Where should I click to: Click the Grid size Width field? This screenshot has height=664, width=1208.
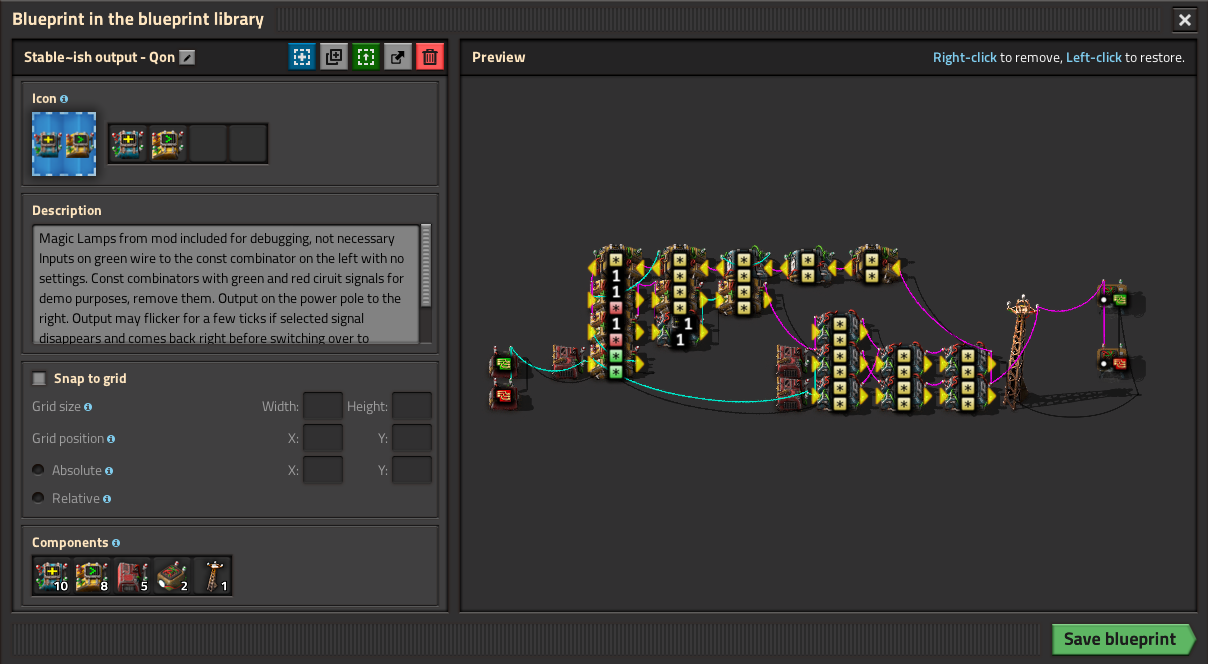323,406
